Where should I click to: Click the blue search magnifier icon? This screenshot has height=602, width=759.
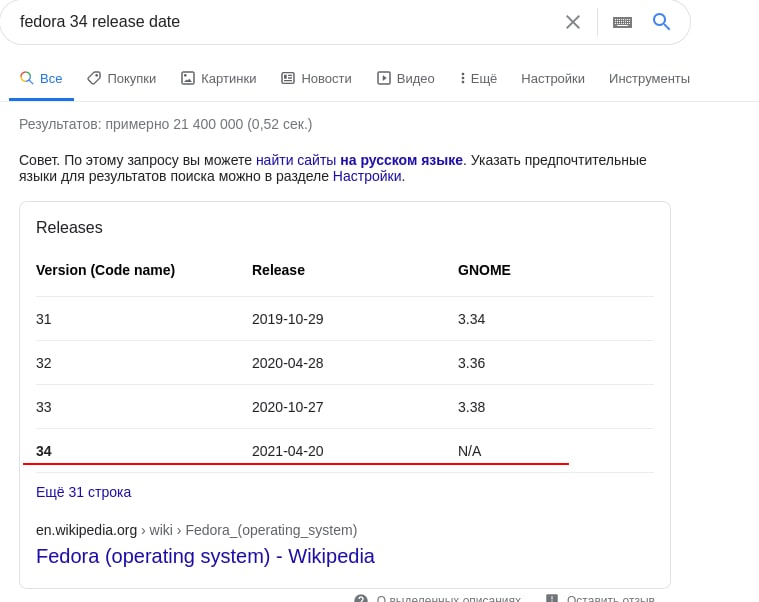point(661,21)
